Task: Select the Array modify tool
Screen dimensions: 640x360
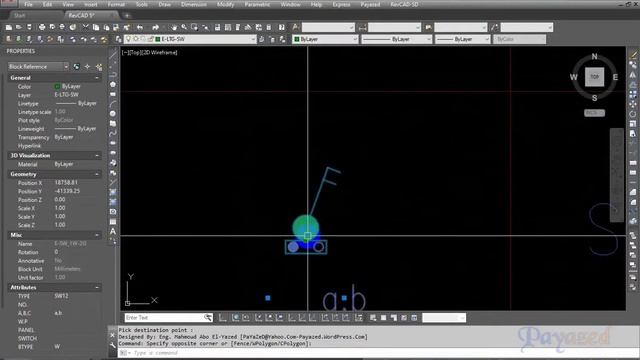Action: click(633, 94)
